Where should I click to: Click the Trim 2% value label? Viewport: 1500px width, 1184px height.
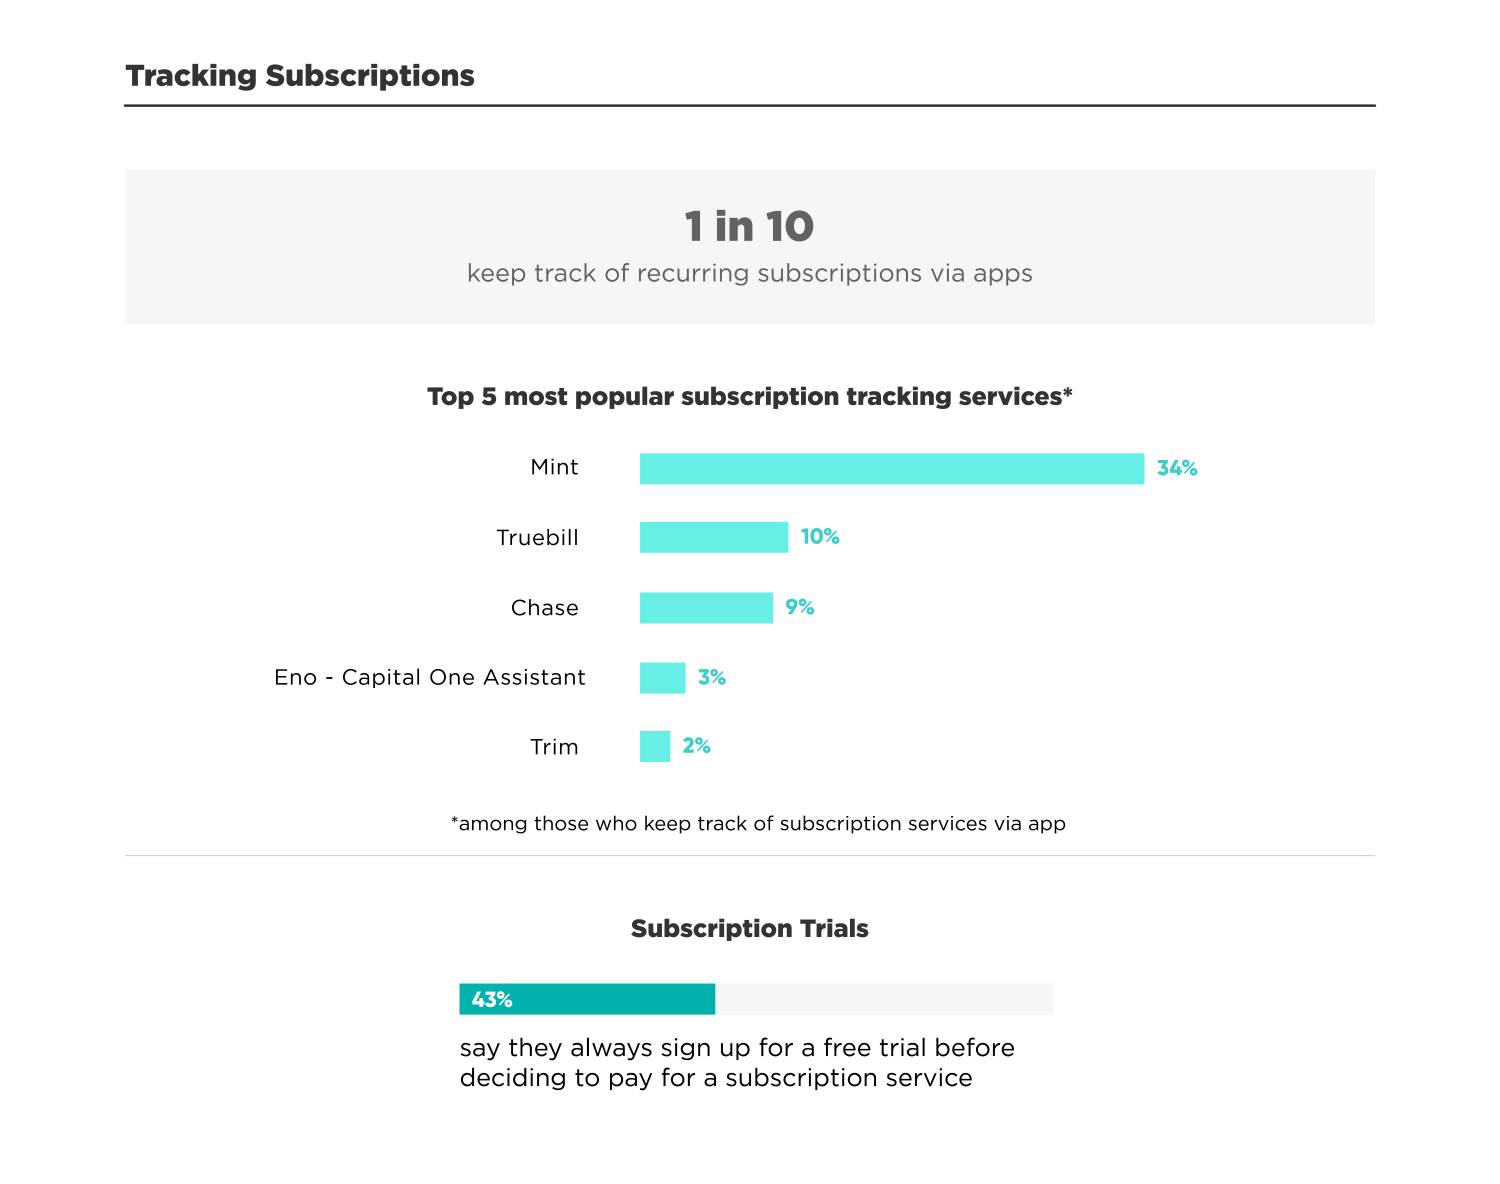[x=697, y=746]
